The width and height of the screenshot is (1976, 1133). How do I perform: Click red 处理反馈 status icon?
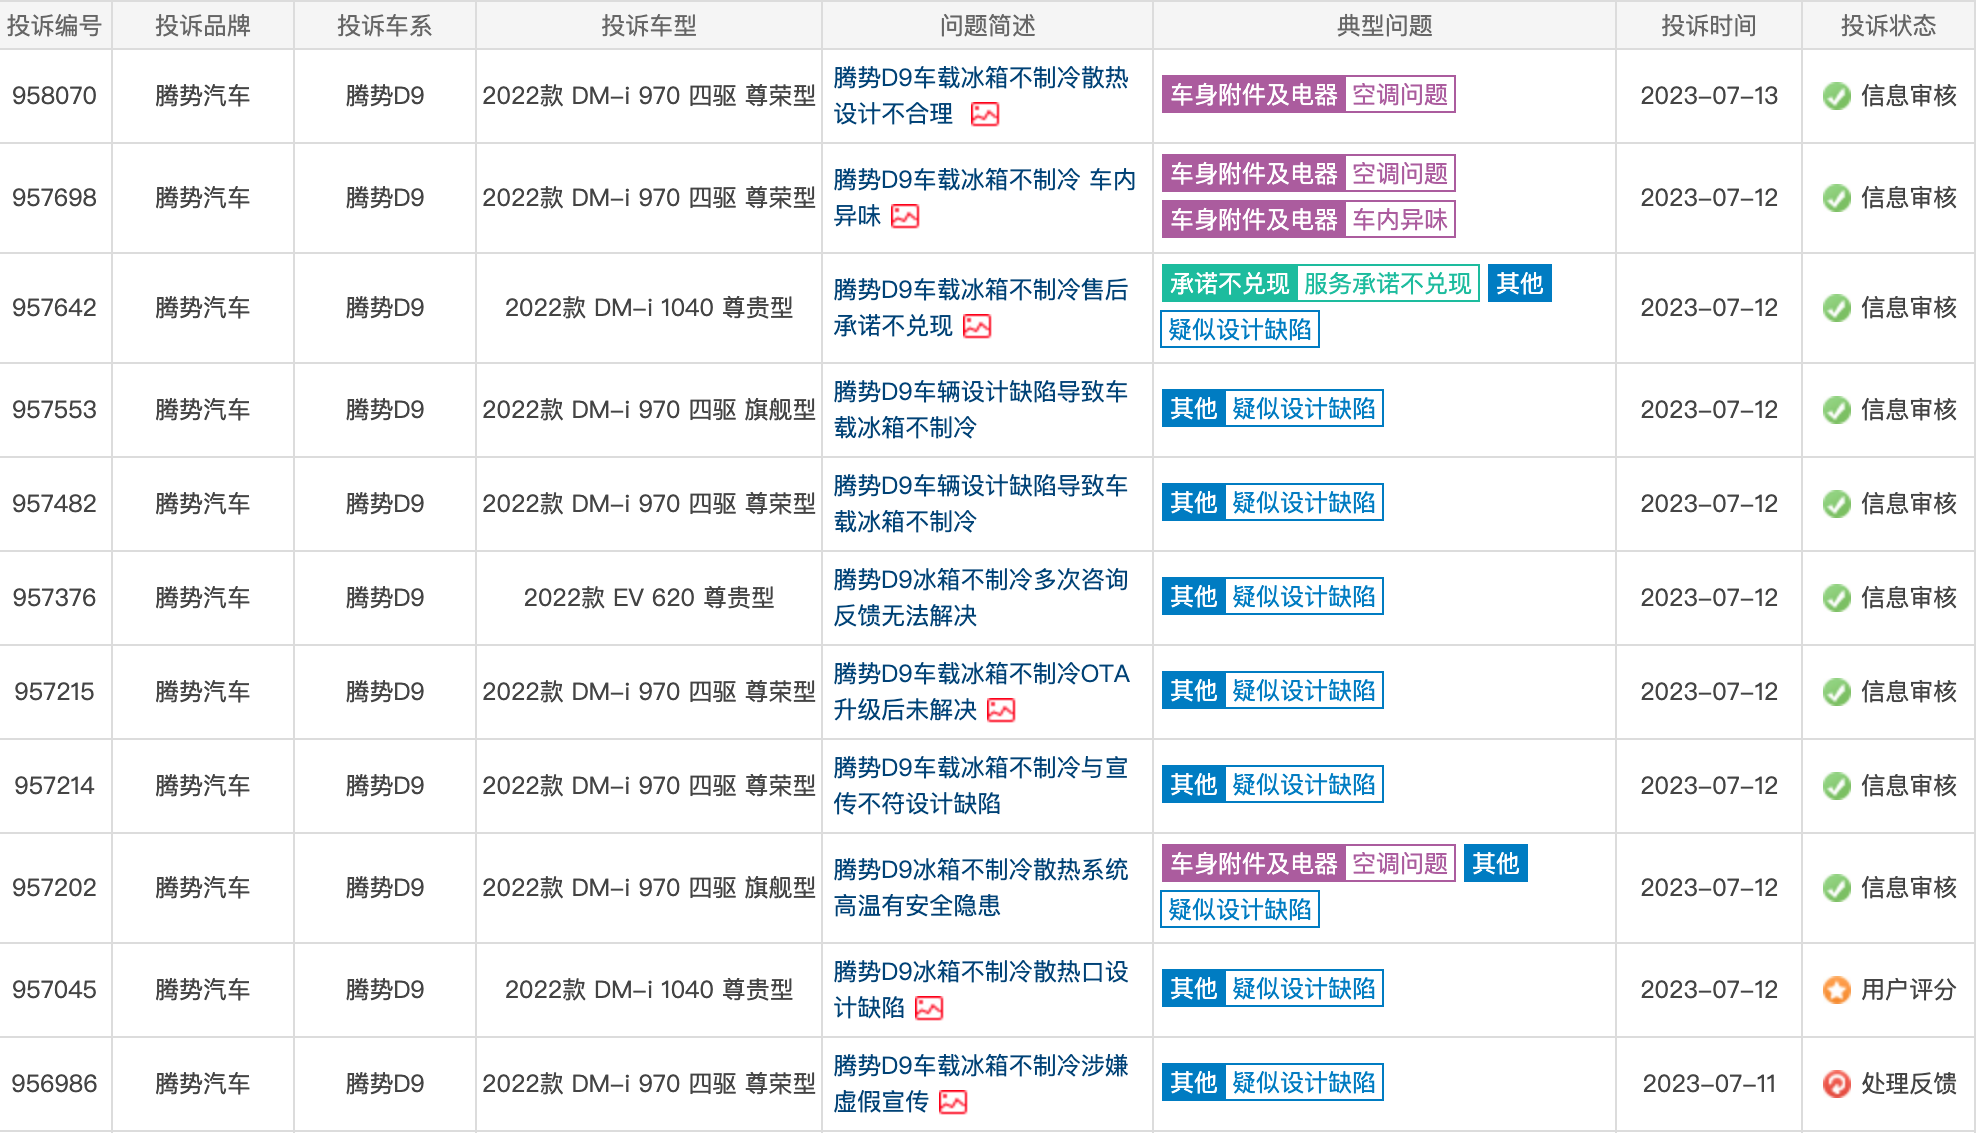(1836, 1084)
